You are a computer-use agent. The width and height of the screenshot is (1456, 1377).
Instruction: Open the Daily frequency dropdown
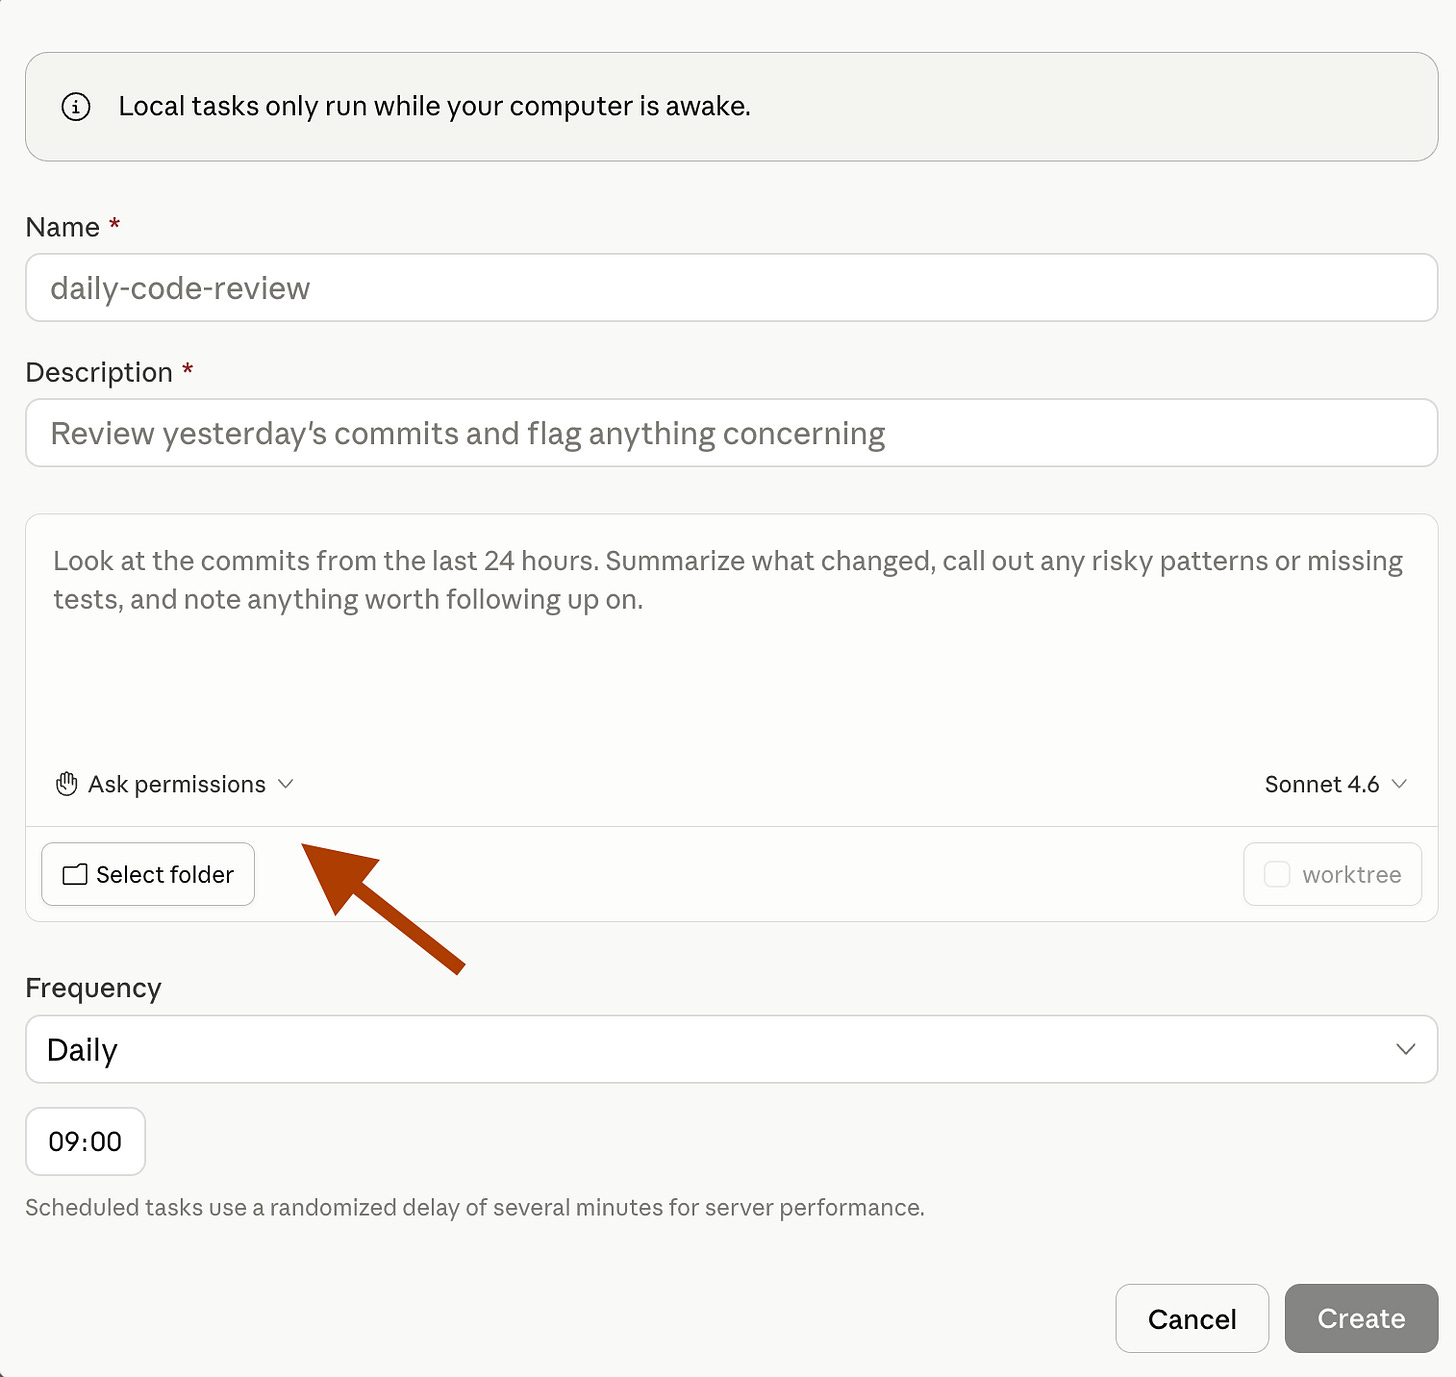point(730,1049)
